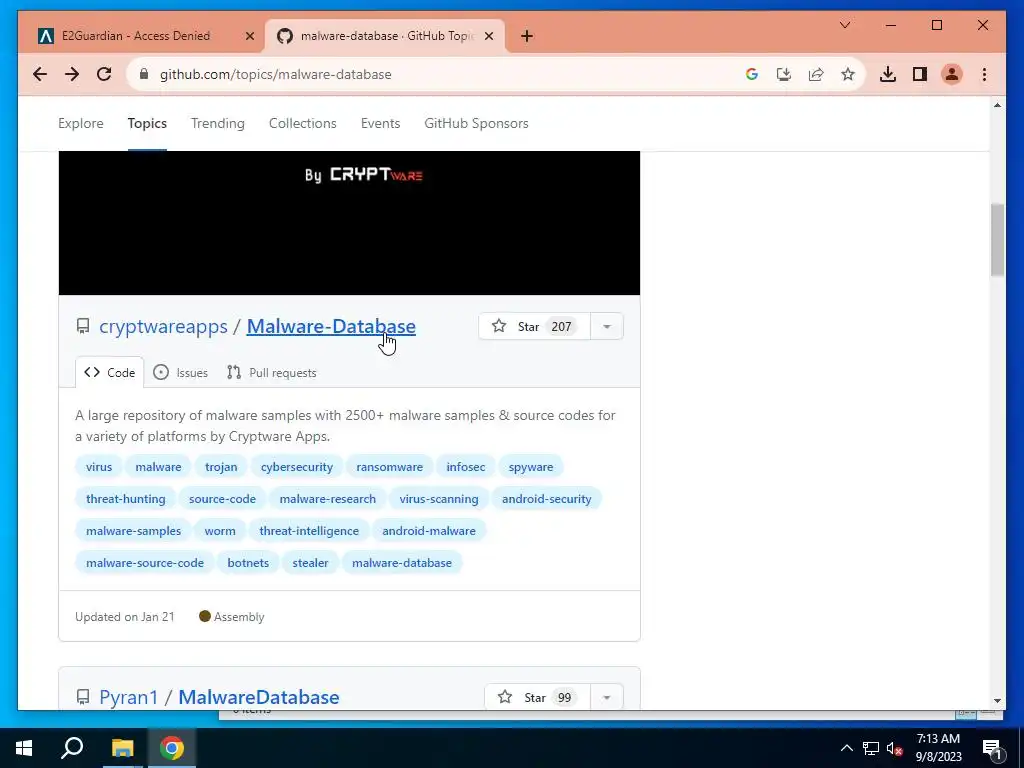Open the Issues tab of Malware-Database
The width and height of the screenshot is (1024, 768).
point(180,372)
